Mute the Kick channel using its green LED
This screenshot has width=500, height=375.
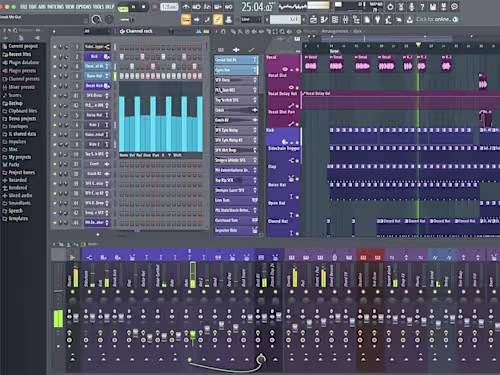(x=55, y=57)
